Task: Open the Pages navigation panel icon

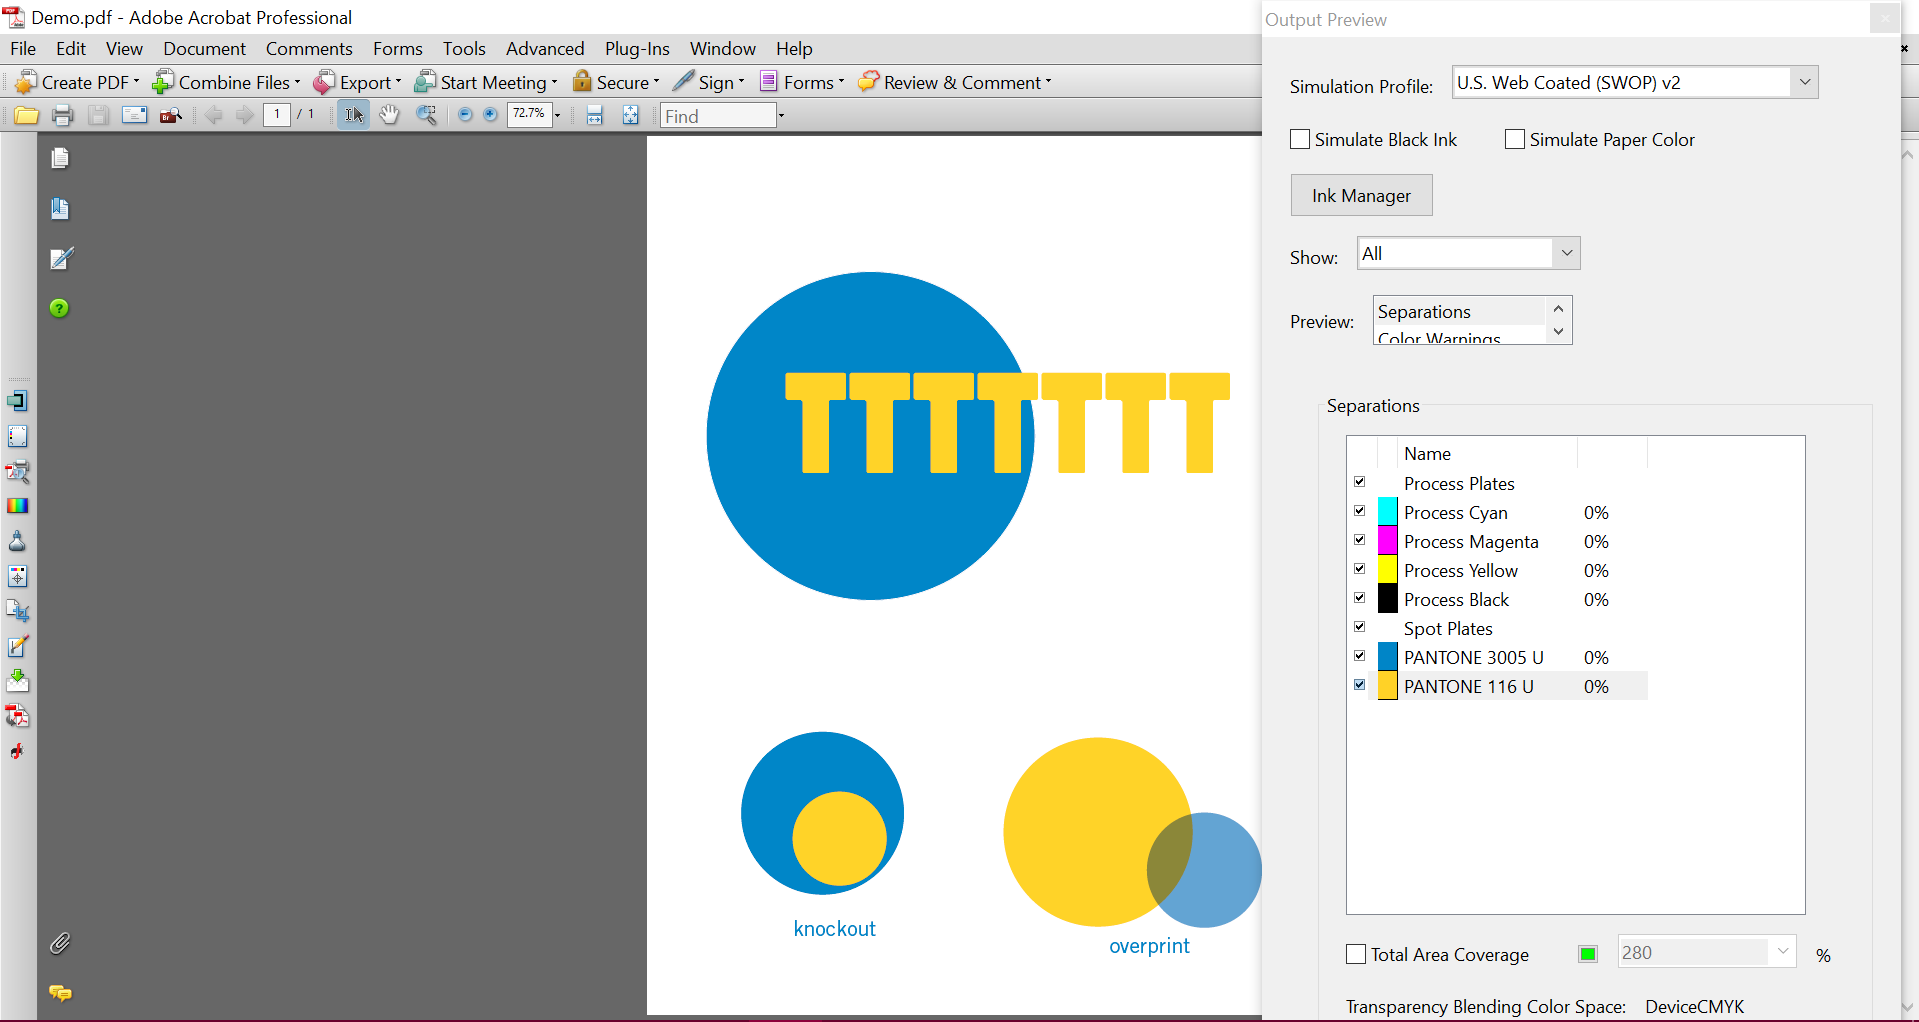Action: click(x=60, y=159)
